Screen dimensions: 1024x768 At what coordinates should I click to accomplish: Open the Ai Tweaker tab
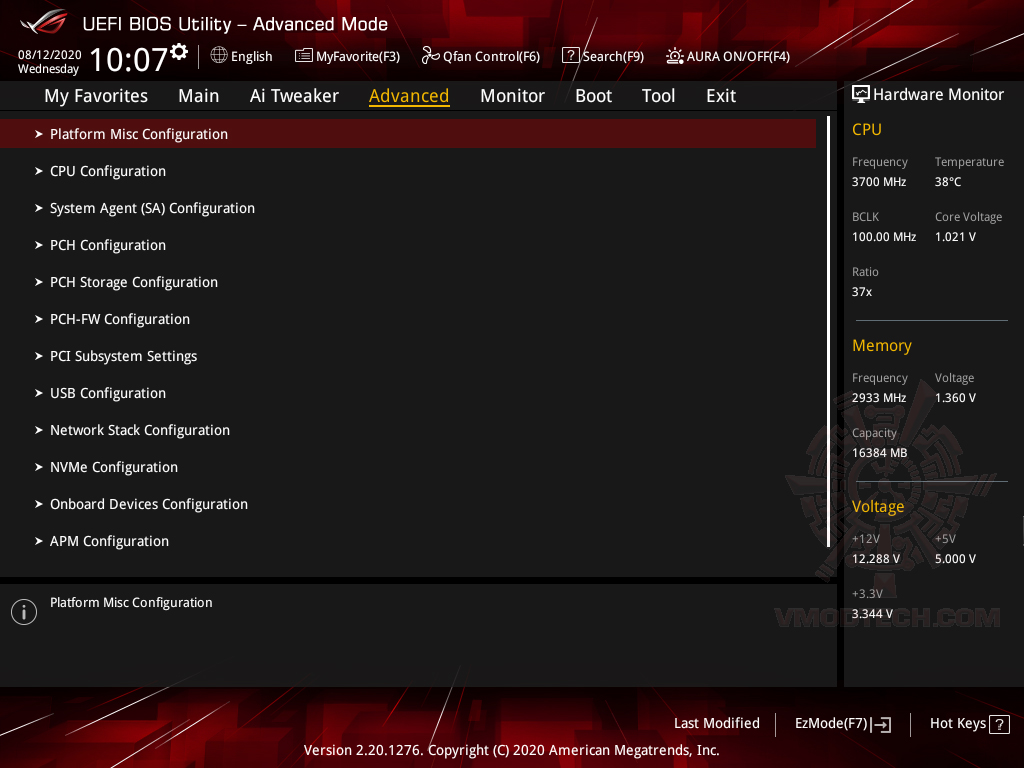(x=294, y=96)
